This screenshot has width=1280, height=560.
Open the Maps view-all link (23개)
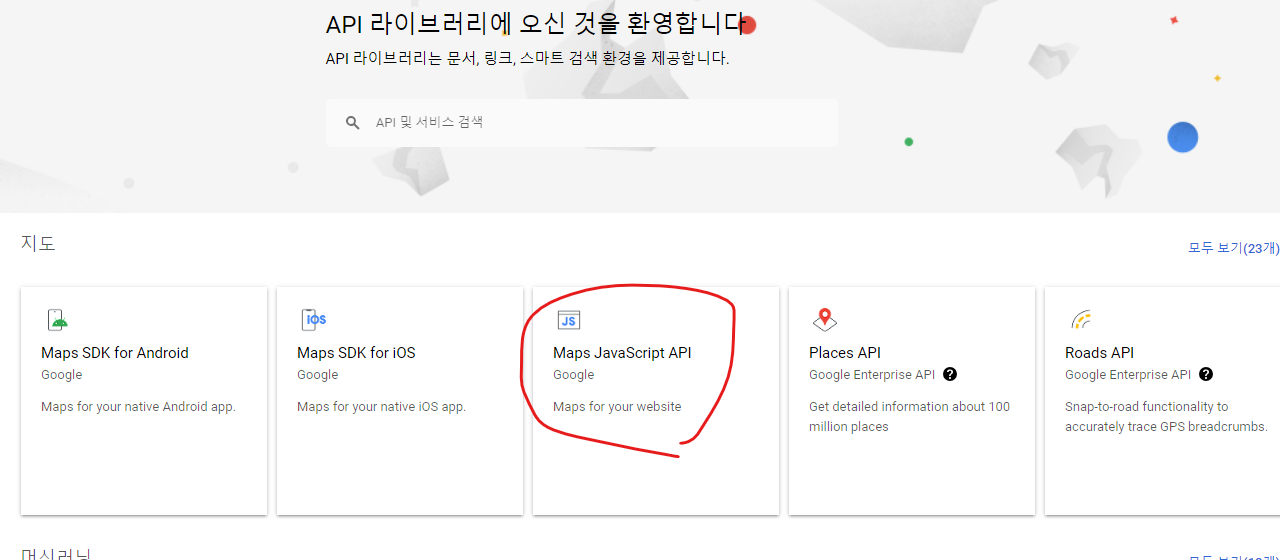pos(1233,248)
